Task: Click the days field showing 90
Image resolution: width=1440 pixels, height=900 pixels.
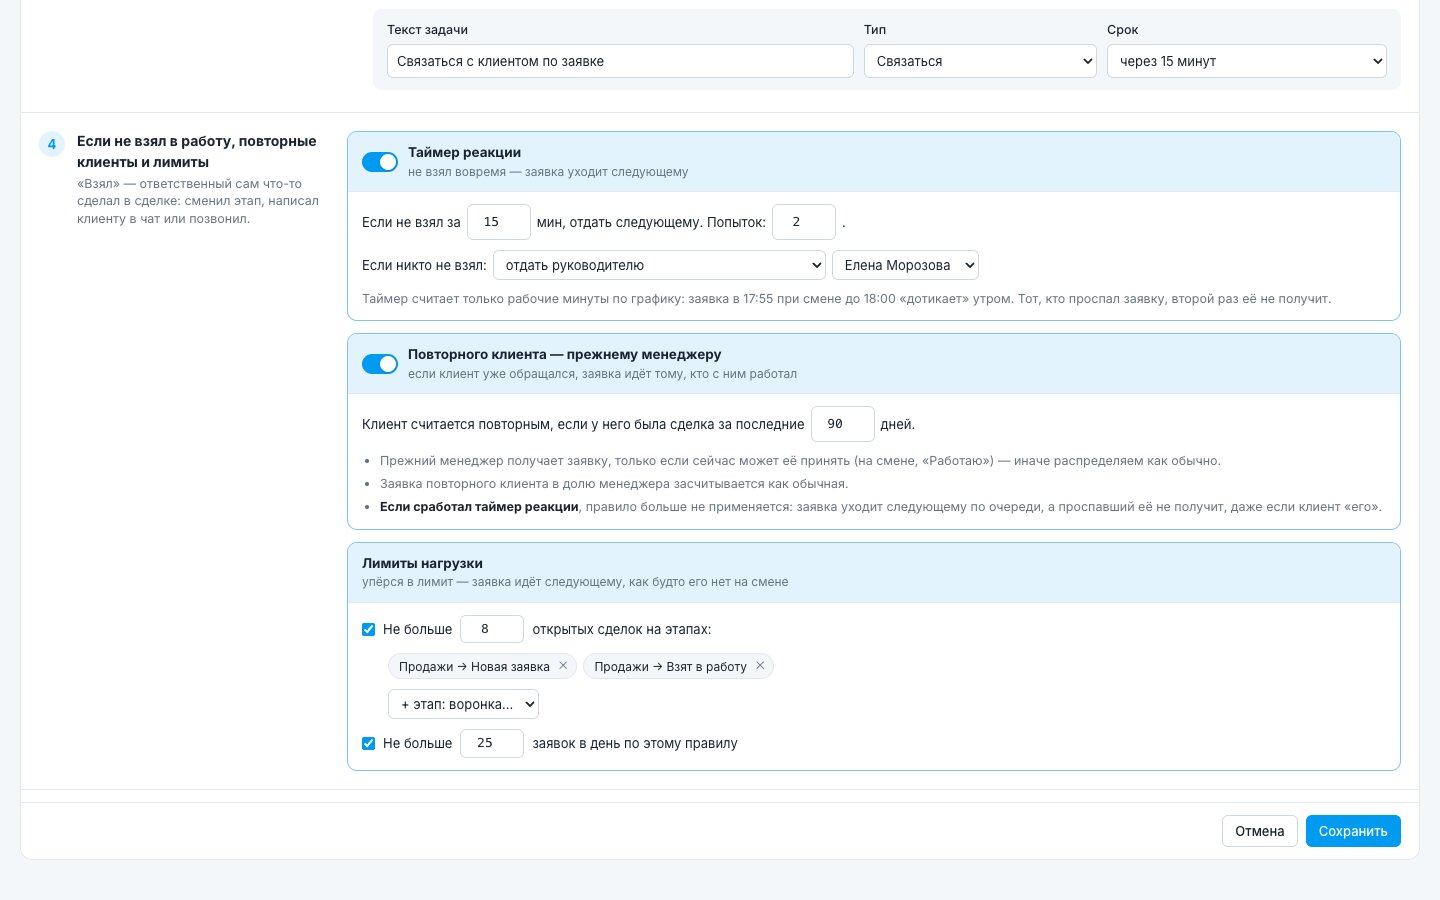Action: 843,424
